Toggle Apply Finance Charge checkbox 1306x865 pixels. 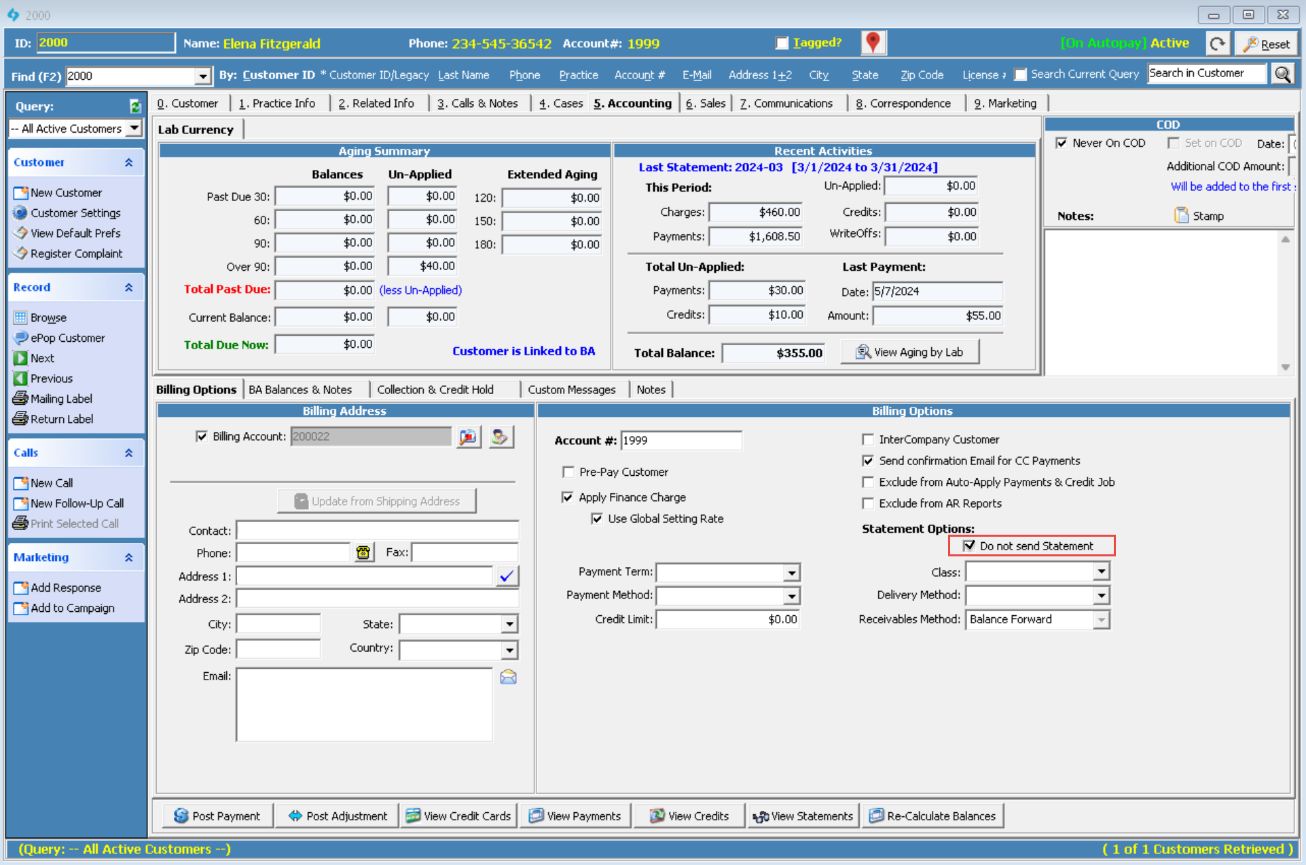(x=569, y=497)
